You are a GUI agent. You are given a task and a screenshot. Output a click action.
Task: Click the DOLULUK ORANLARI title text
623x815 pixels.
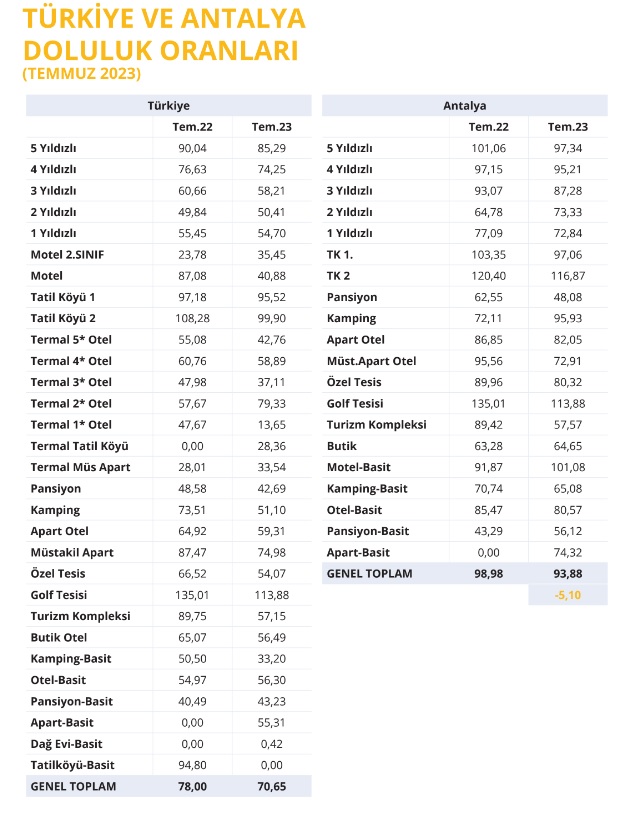tap(161, 50)
